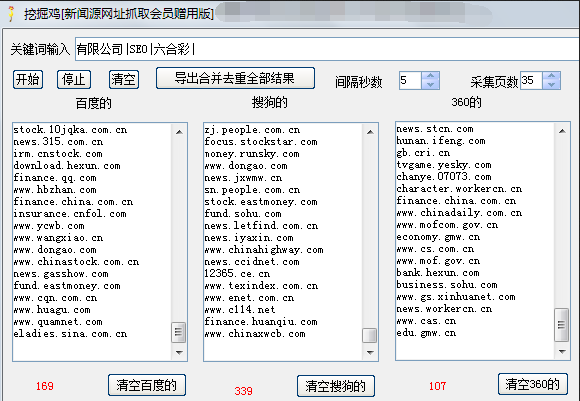Select bank.hexun.com row
580x401 pixels.
[x=438, y=273]
